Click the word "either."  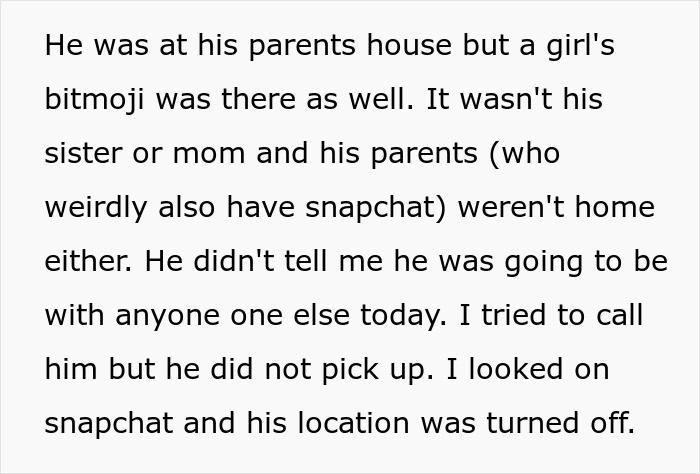pos(85,262)
